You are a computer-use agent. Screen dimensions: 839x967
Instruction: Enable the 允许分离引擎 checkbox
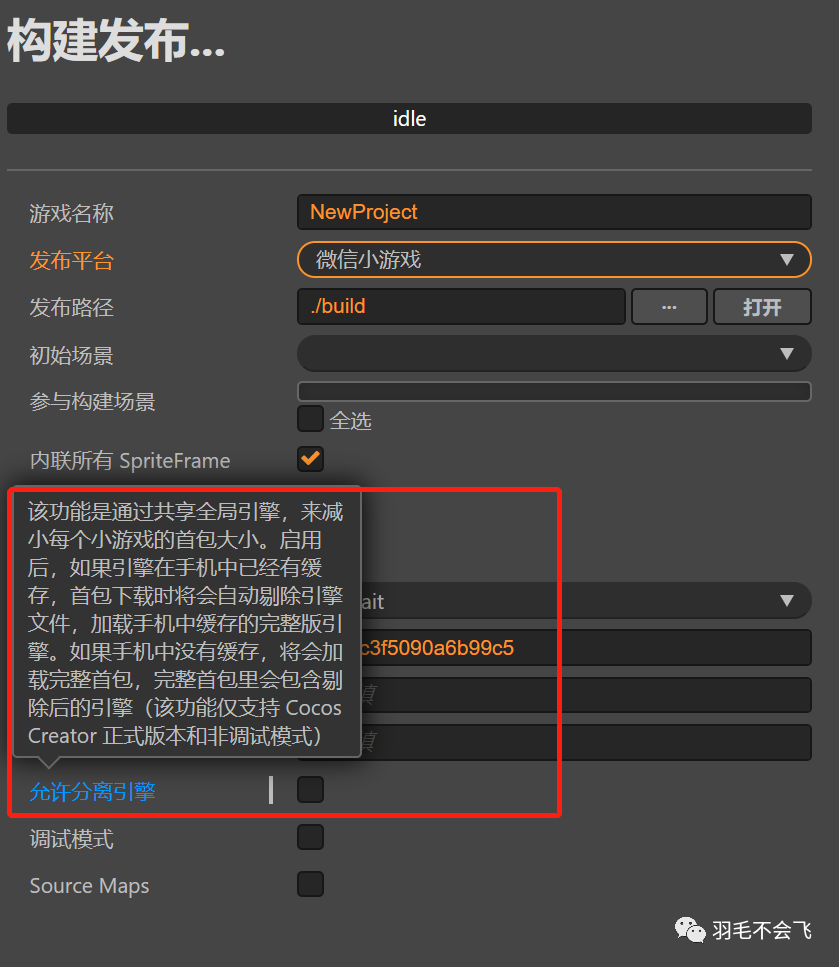310,789
